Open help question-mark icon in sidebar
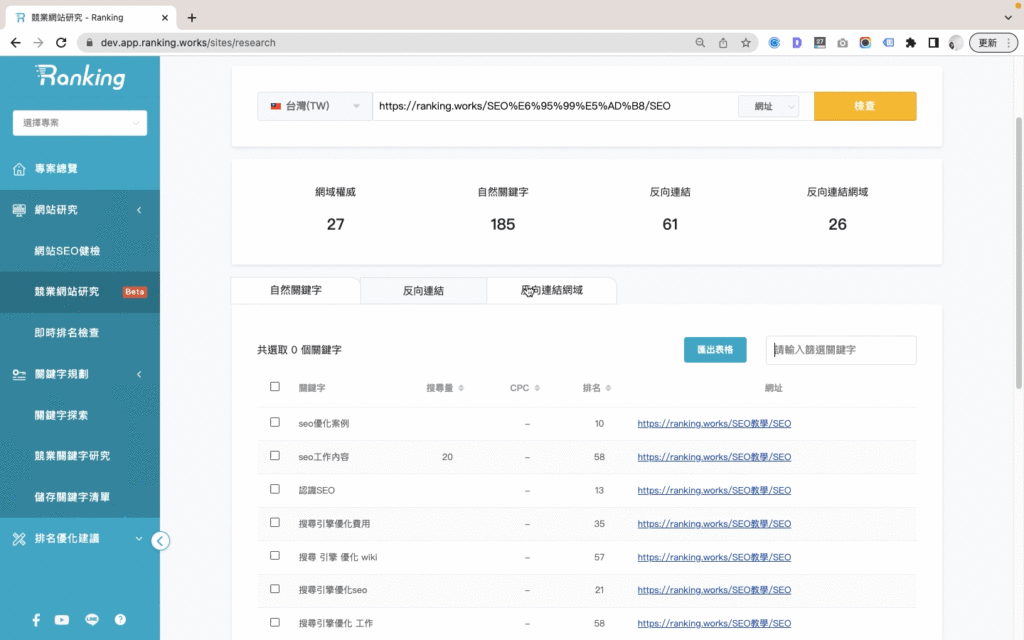 click(120, 620)
